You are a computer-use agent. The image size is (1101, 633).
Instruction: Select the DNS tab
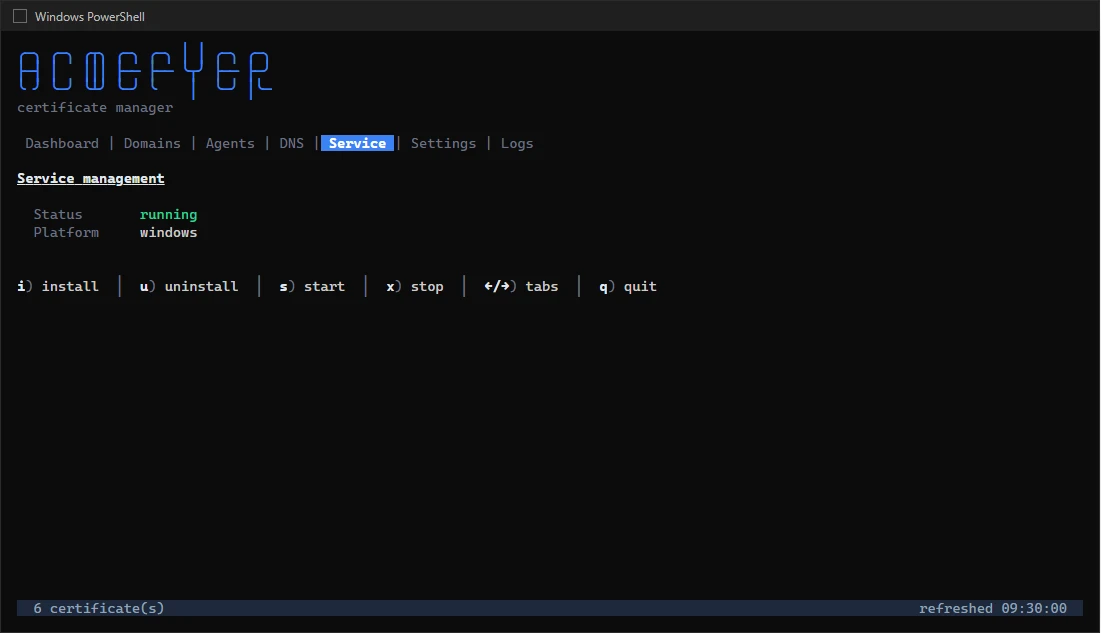tap(291, 143)
